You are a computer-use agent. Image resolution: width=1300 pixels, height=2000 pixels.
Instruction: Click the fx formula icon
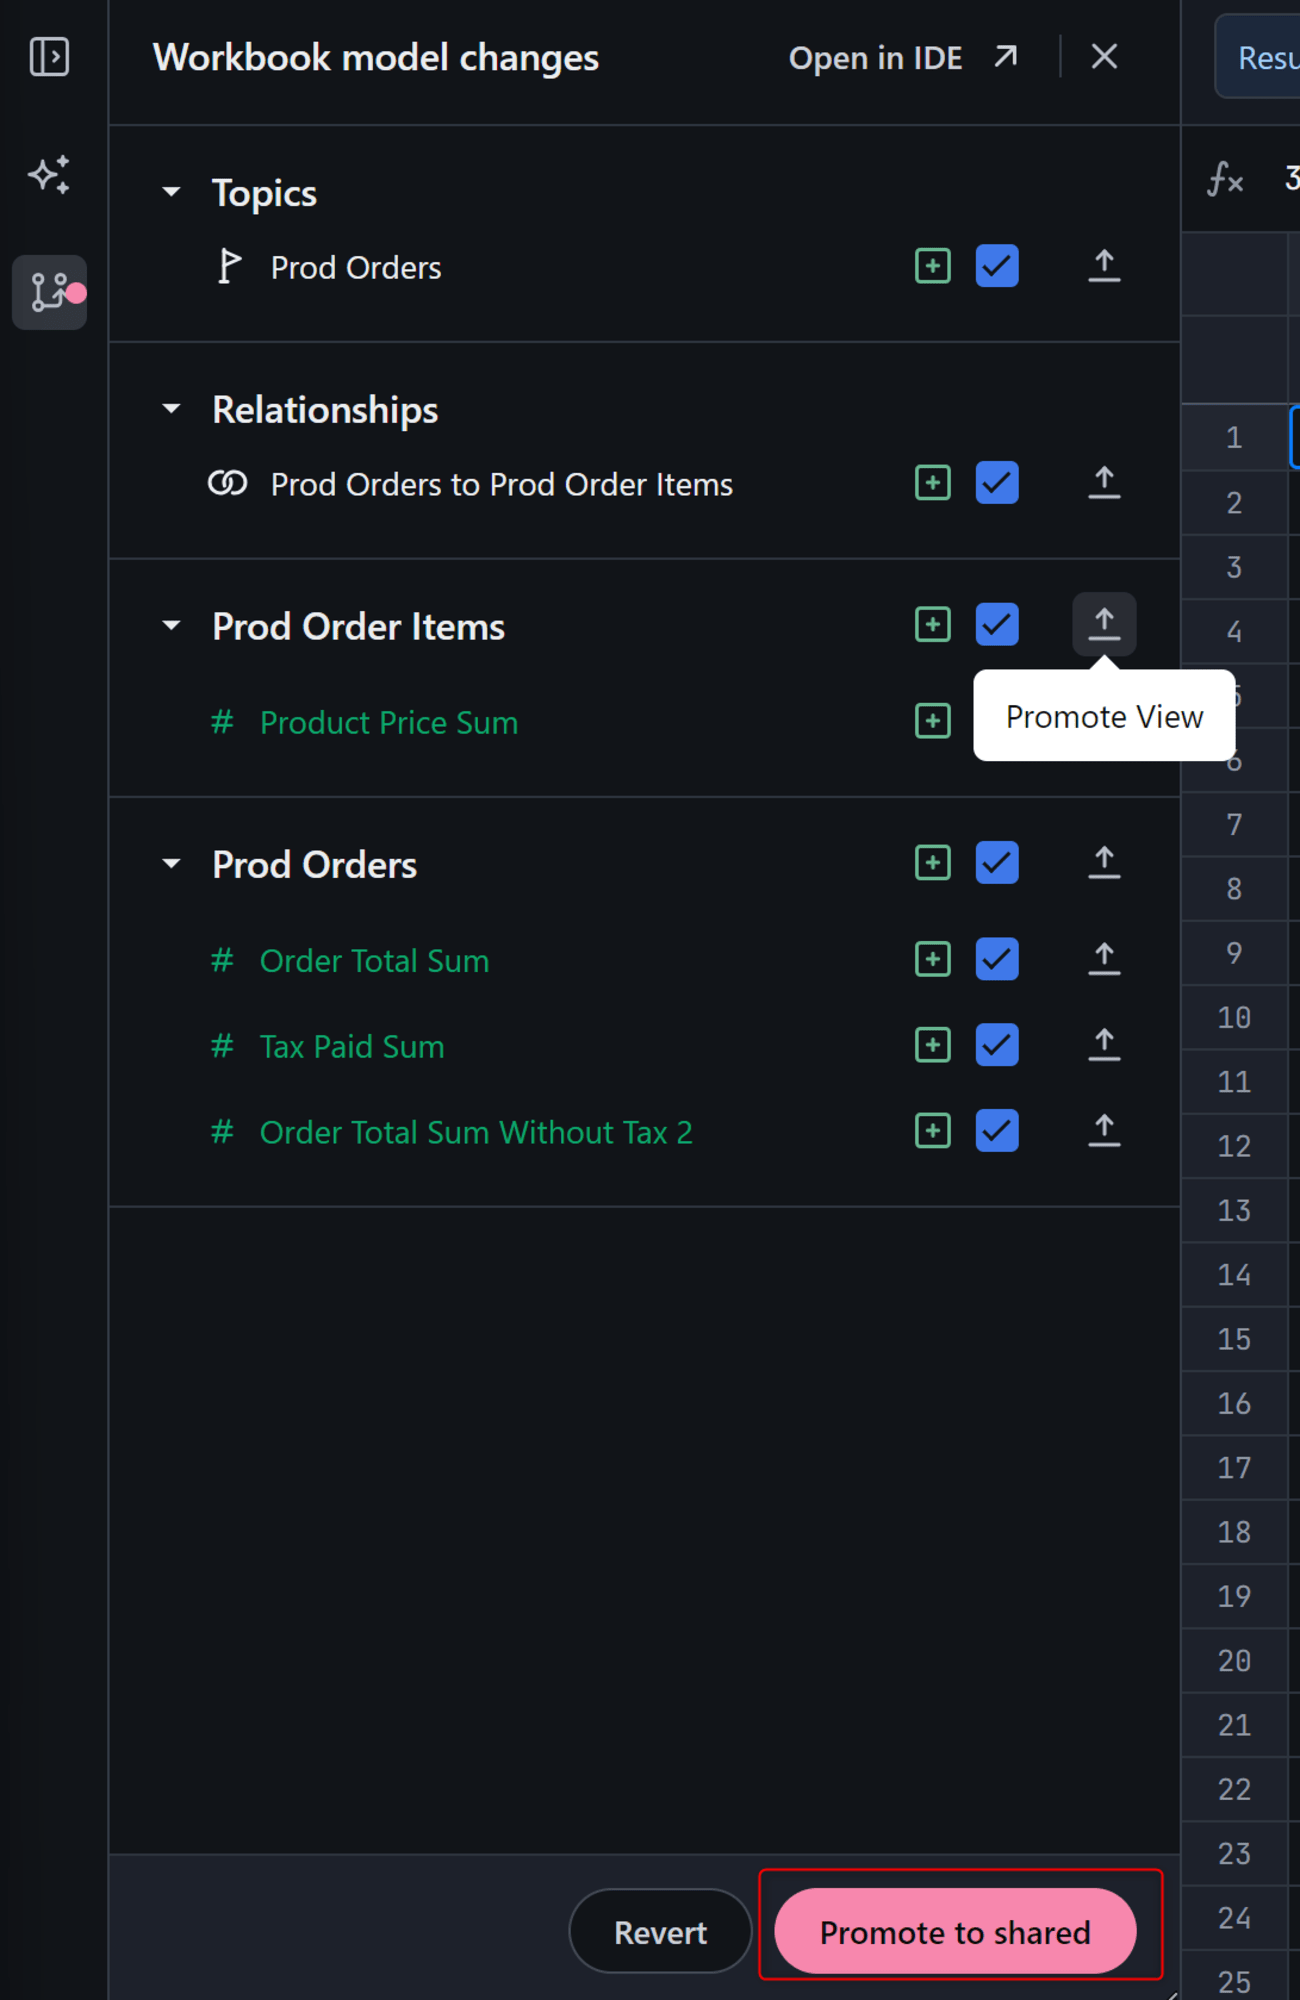pyautogui.click(x=1225, y=180)
